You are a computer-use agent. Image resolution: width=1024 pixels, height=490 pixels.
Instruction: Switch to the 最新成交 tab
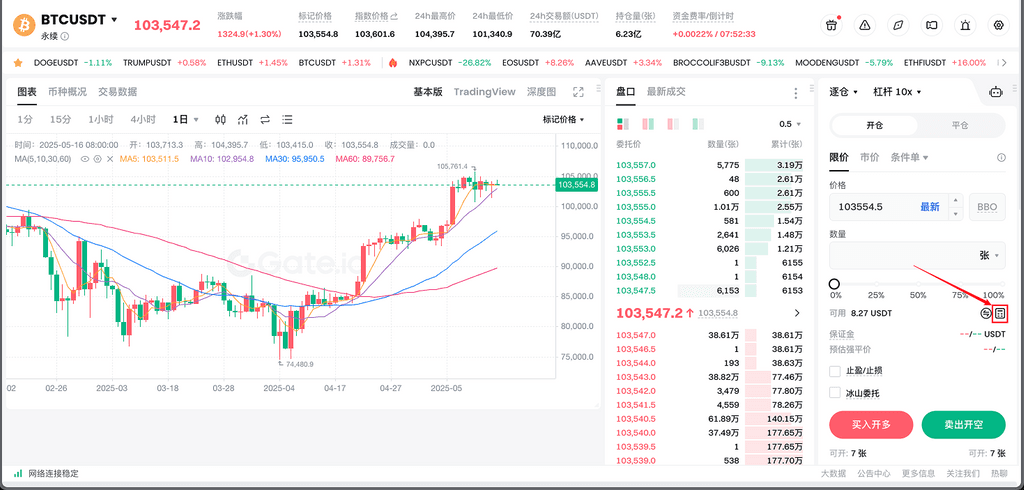coord(666,92)
